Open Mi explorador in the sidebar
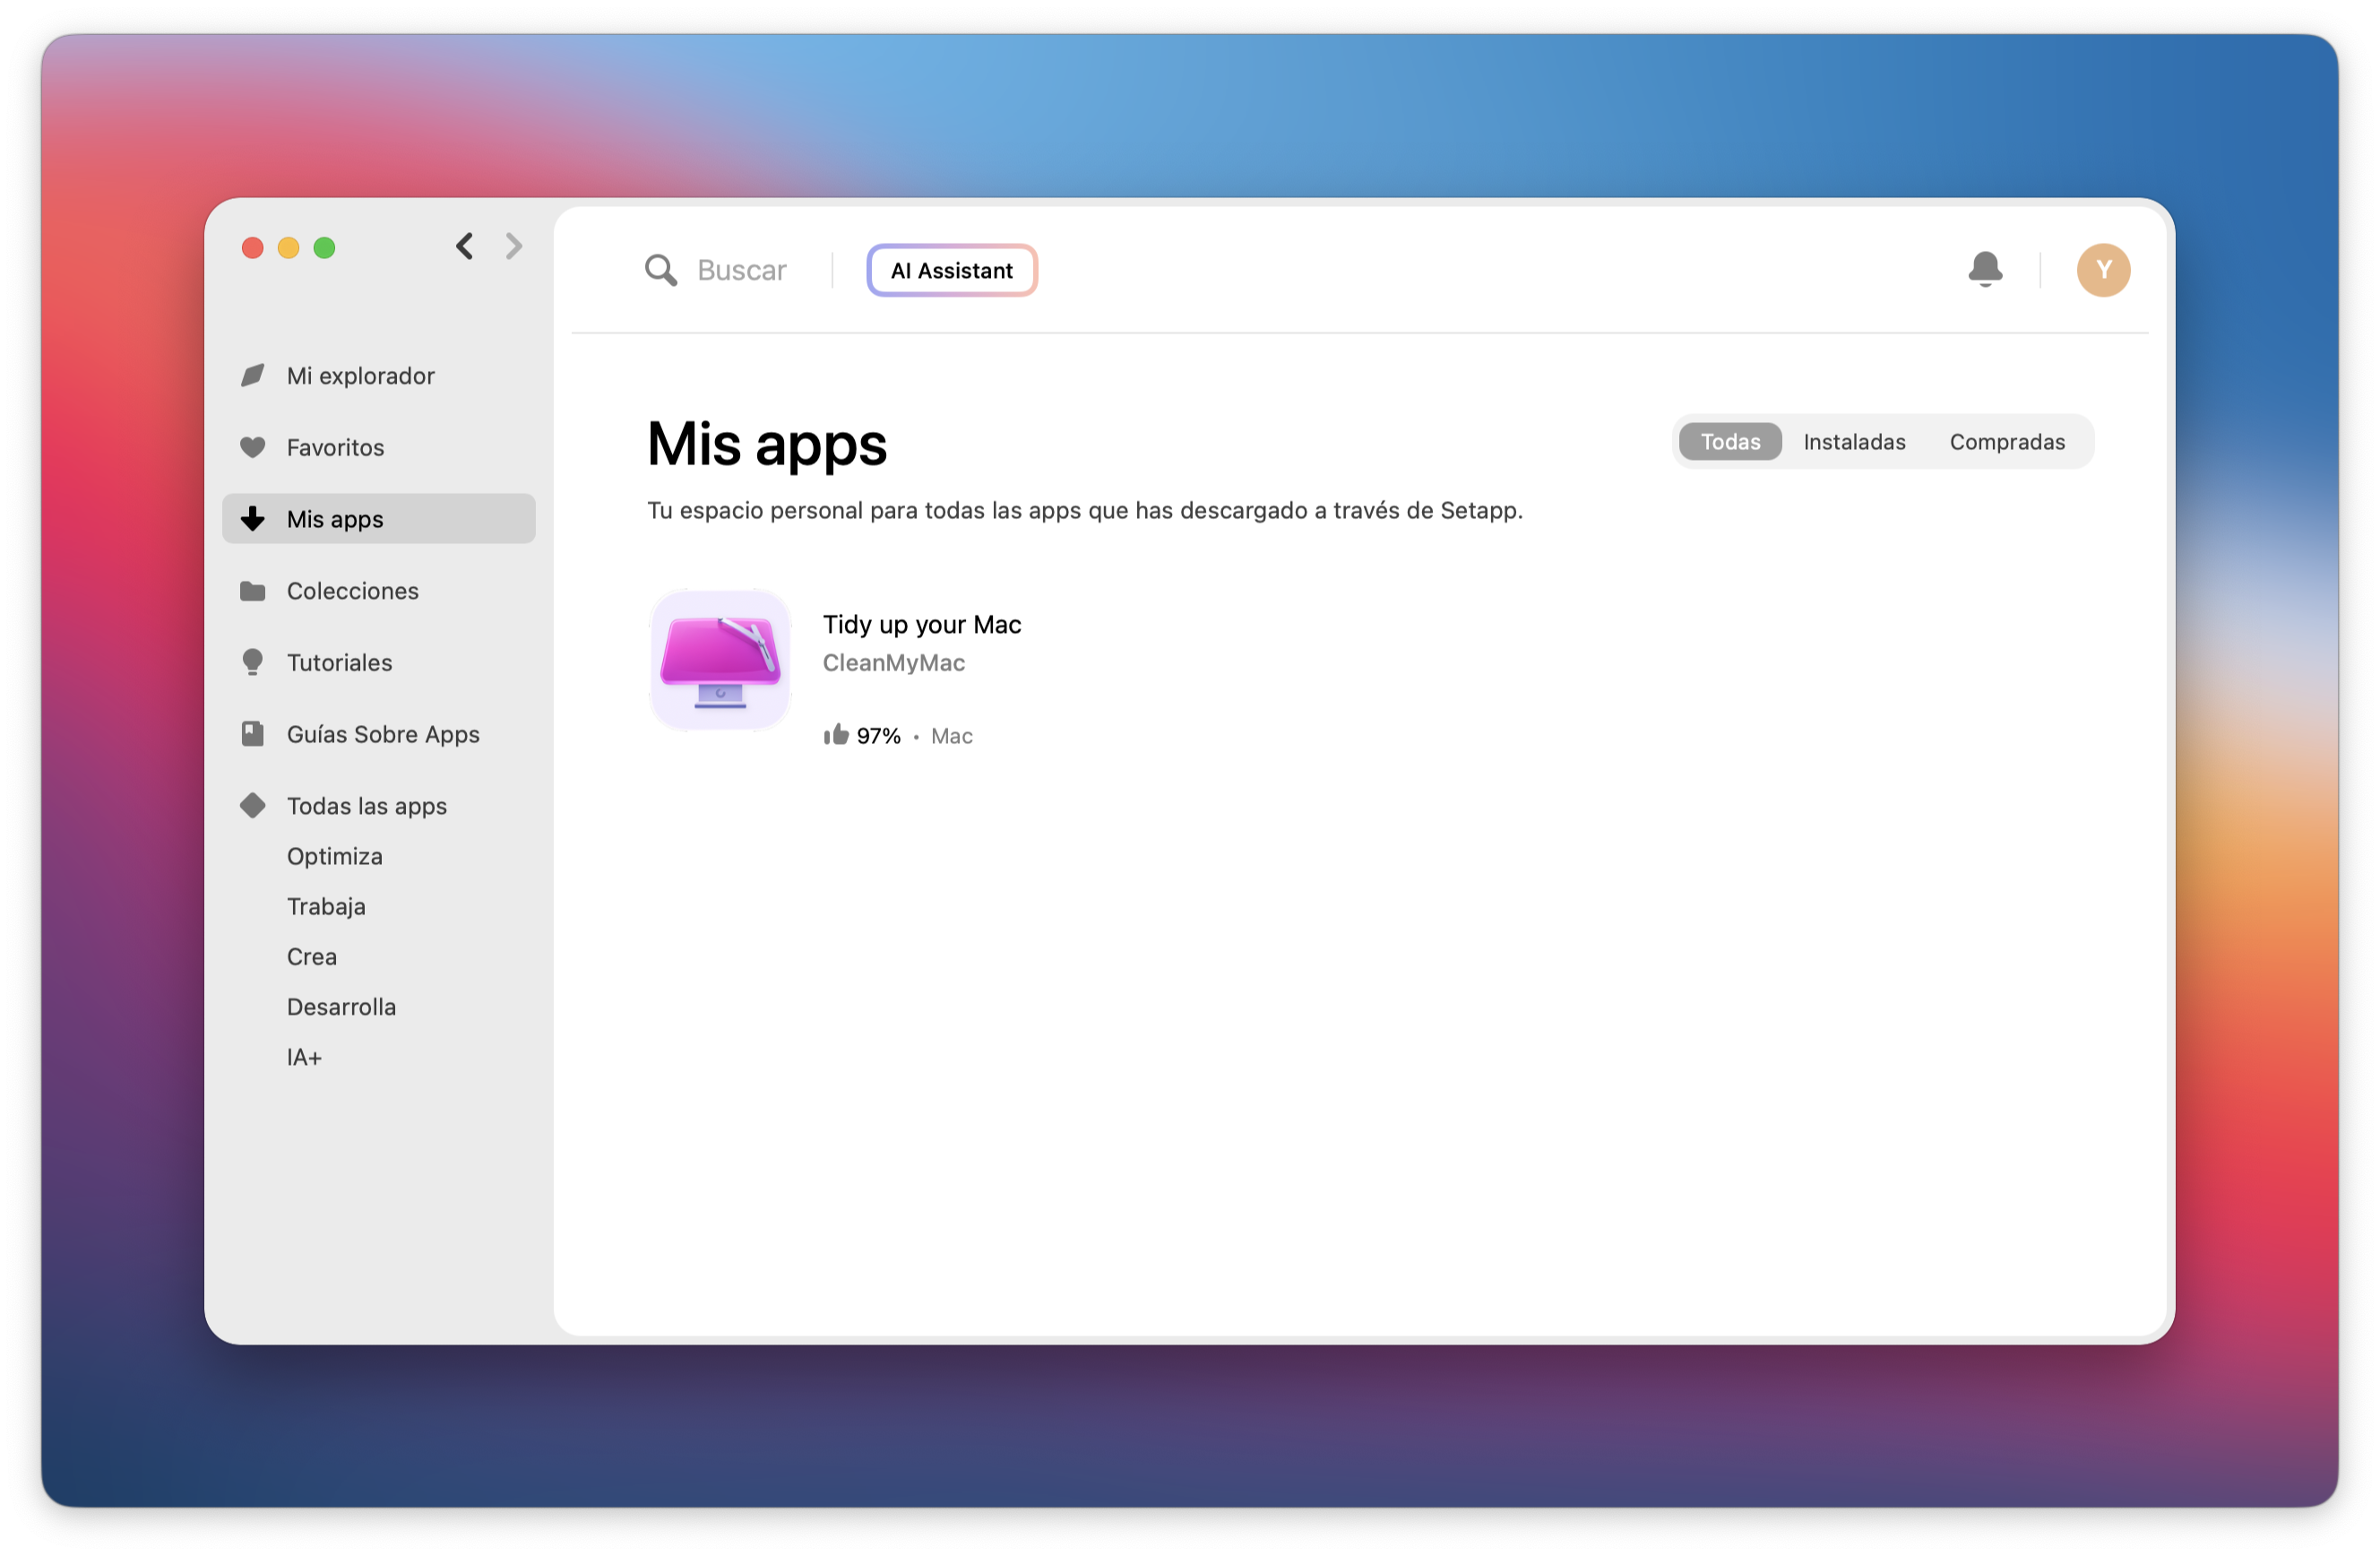2380x1556 pixels. [379, 376]
